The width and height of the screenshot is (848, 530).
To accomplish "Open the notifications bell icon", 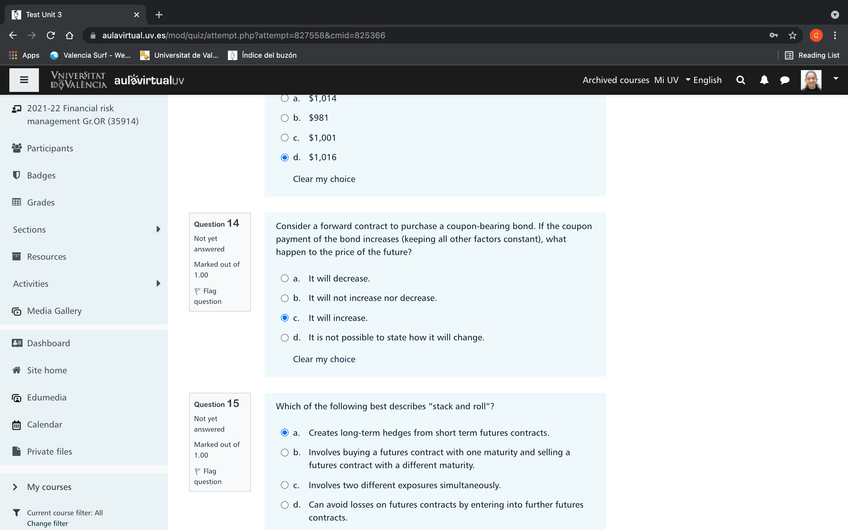I will click(x=764, y=80).
